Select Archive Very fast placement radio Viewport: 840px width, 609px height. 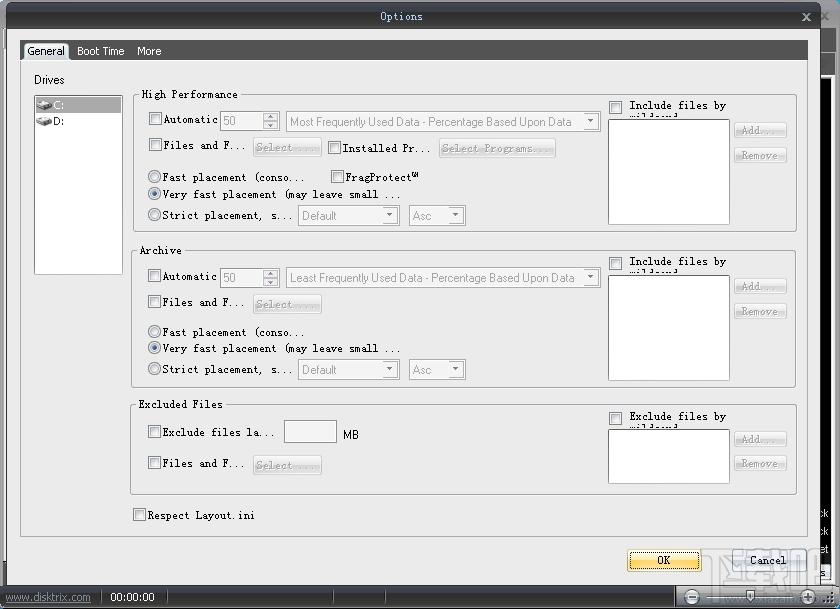pyautogui.click(x=154, y=348)
